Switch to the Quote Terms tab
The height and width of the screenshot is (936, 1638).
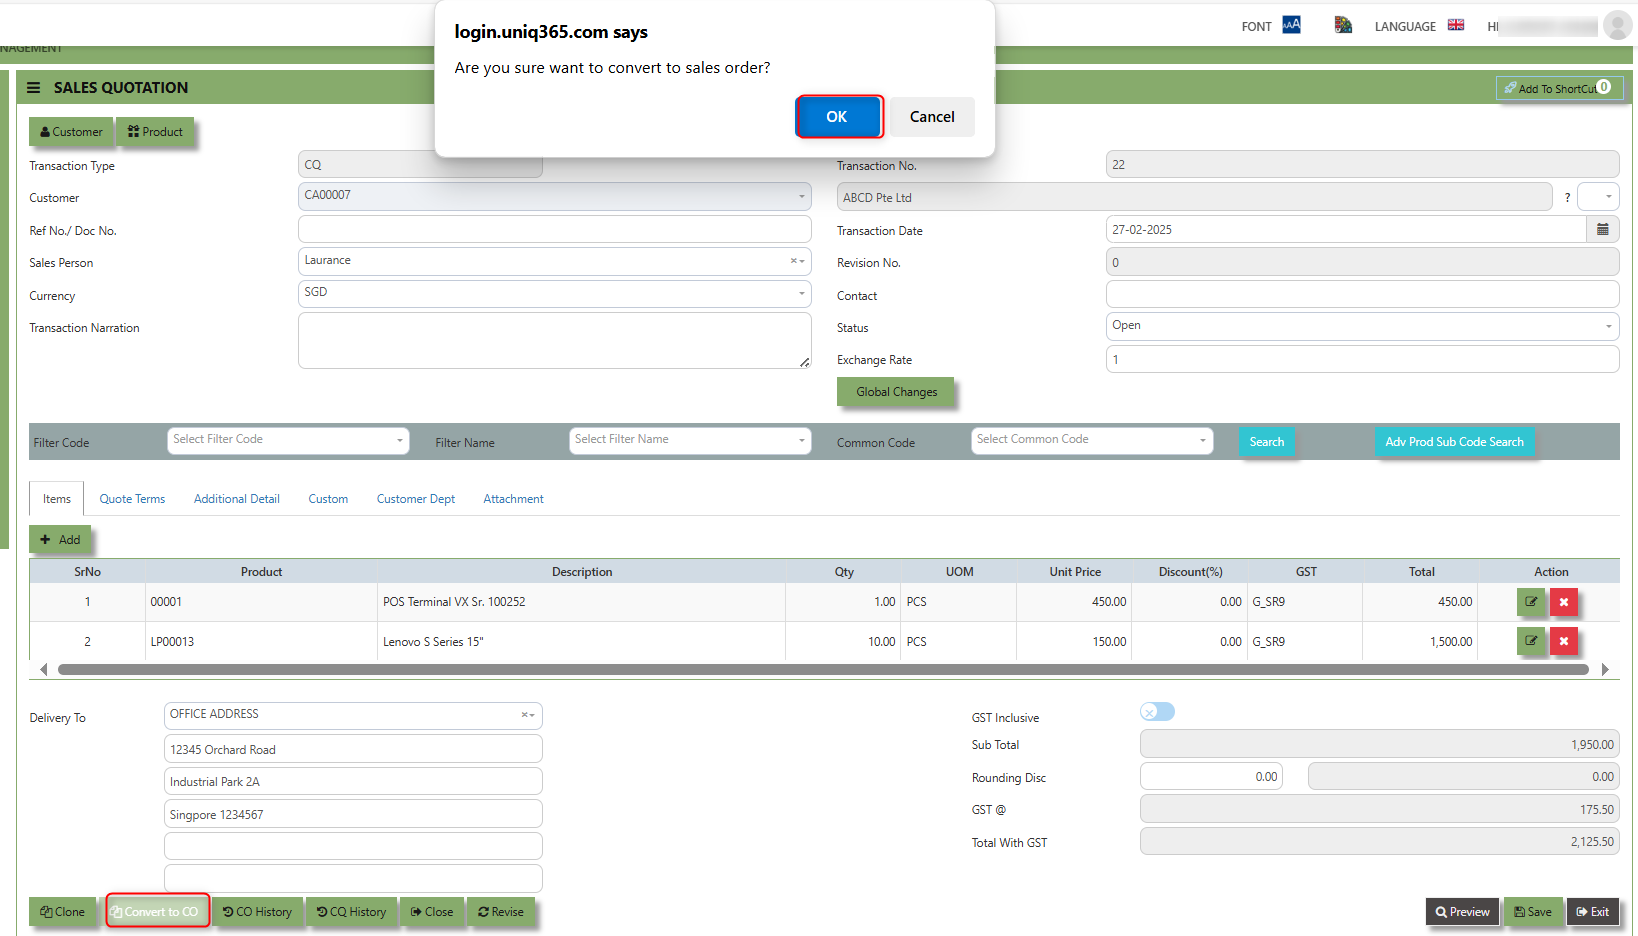132,499
